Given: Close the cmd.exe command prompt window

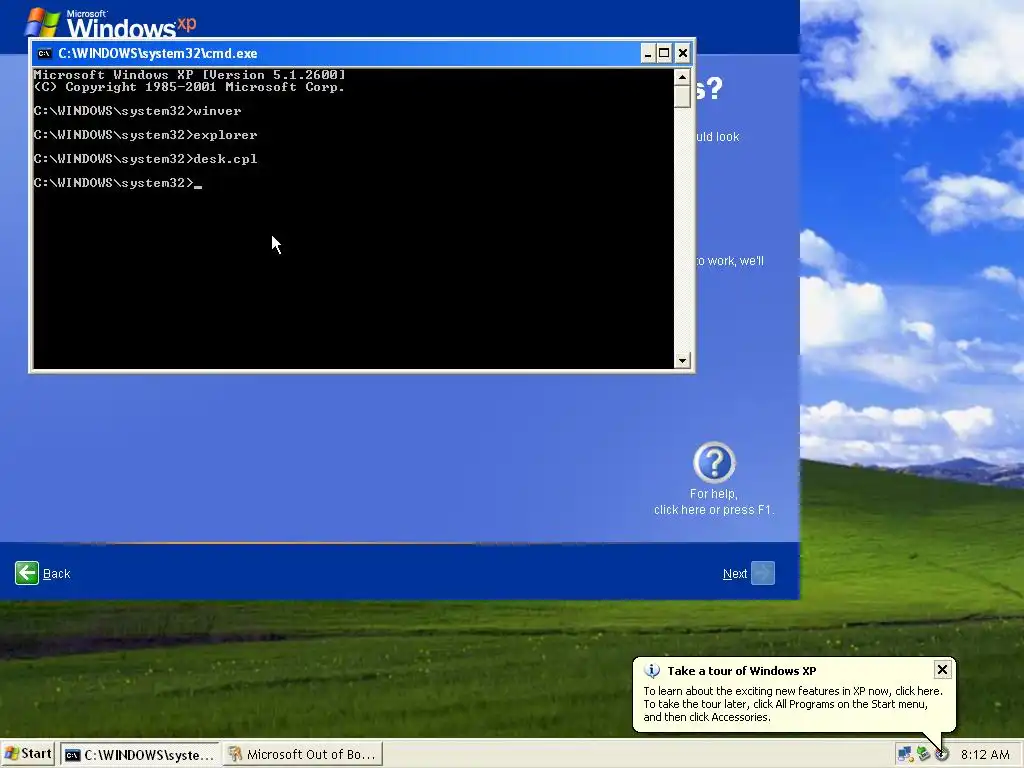Looking at the screenshot, I should point(682,54).
